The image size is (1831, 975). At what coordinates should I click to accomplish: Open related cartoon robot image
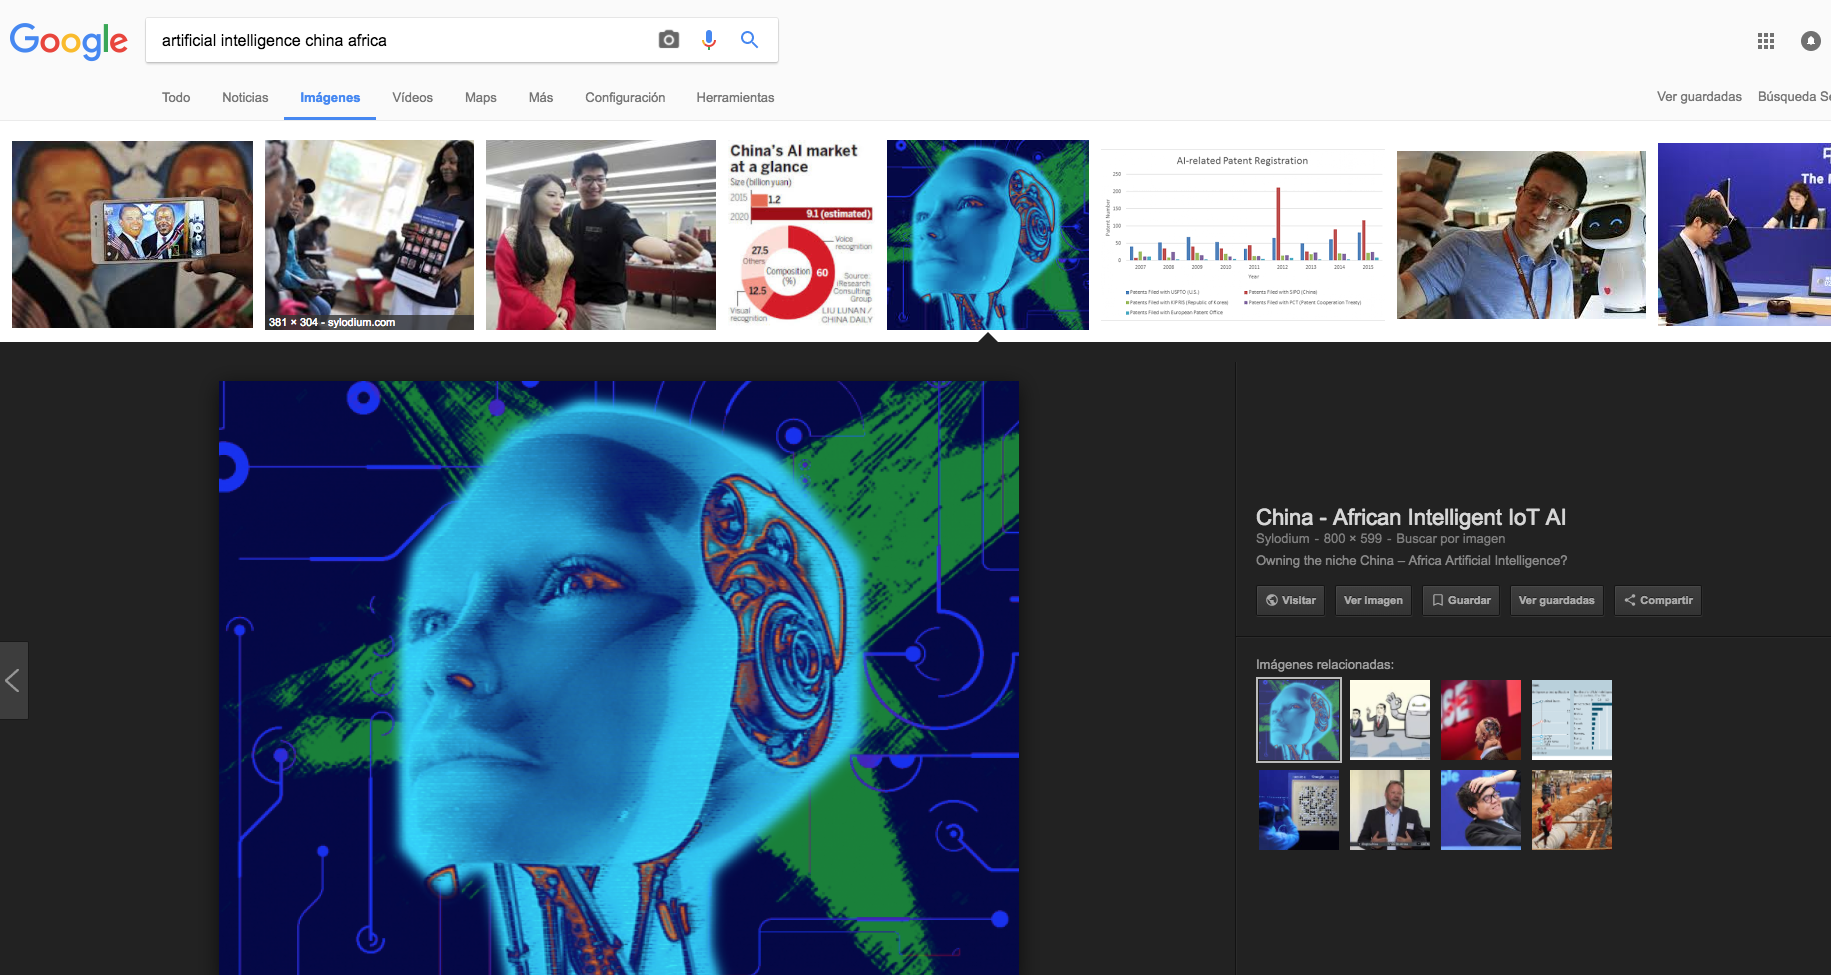click(x=1390, y=720)
